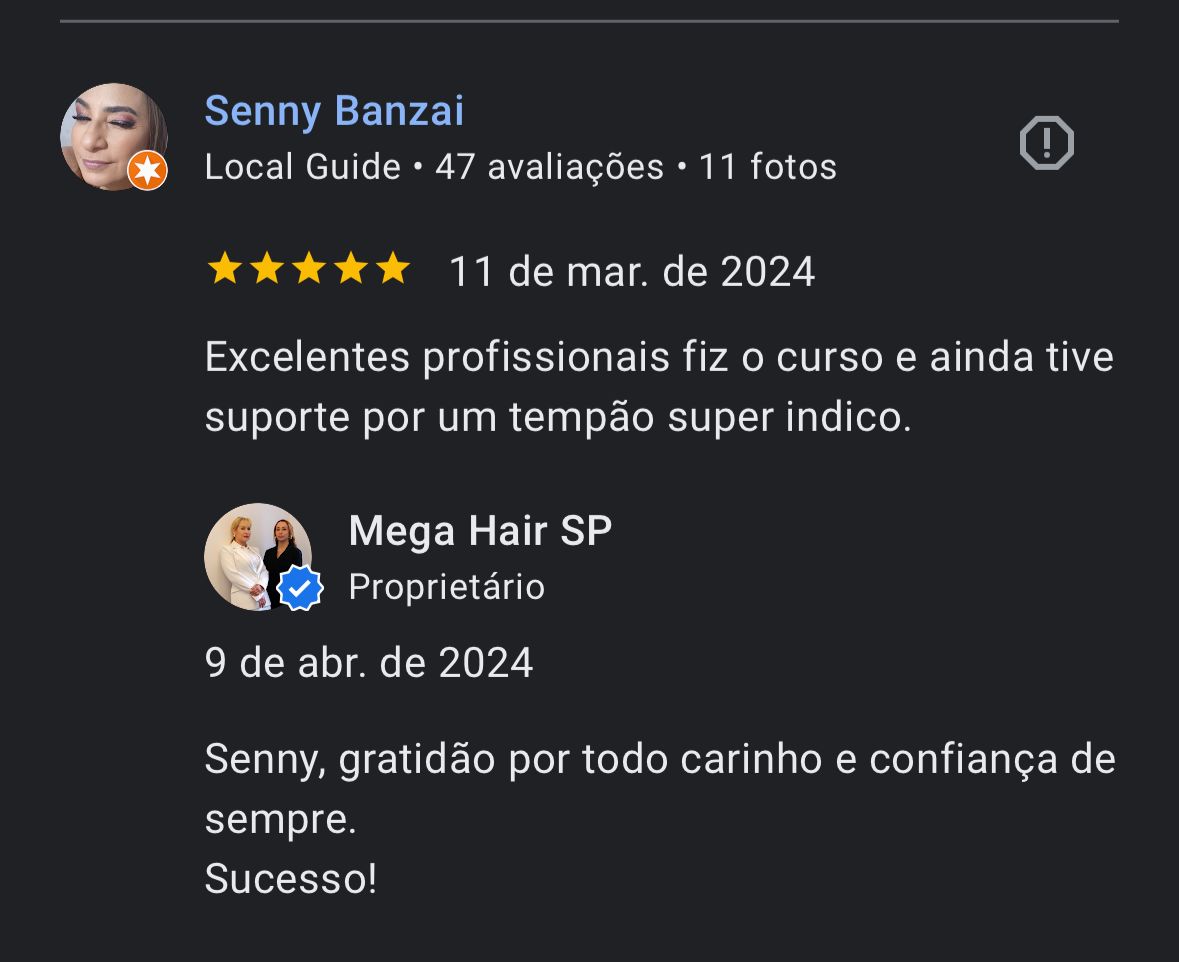Click the "47 avaliações" count

pyautogui.click(x=549, y=167)
